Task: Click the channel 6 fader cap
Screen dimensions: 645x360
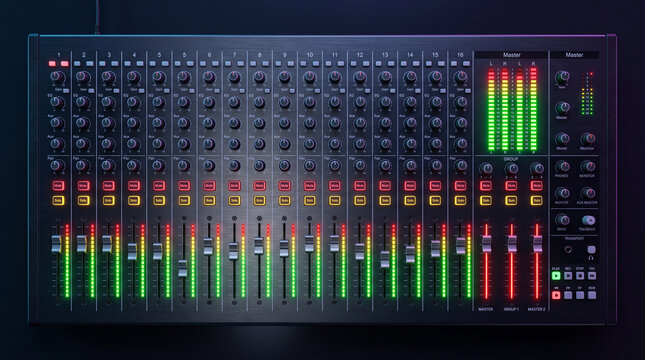Action: (x=208, y=246)
